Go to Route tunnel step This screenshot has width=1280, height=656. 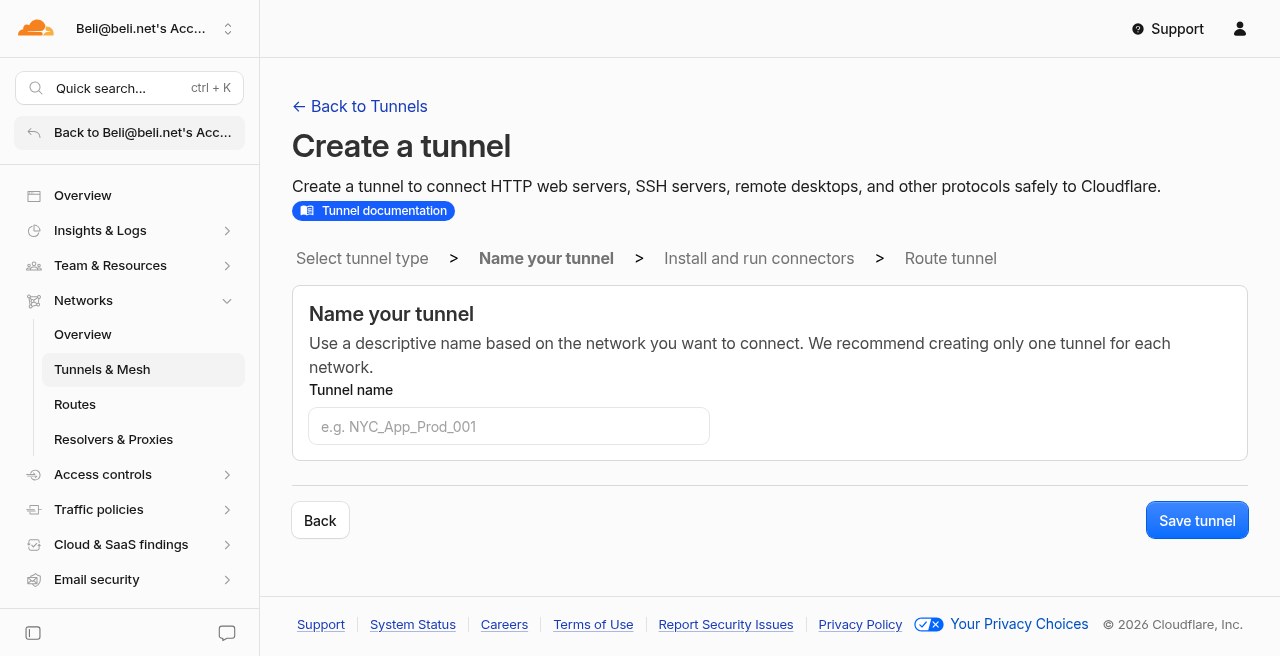click(951, 258)
